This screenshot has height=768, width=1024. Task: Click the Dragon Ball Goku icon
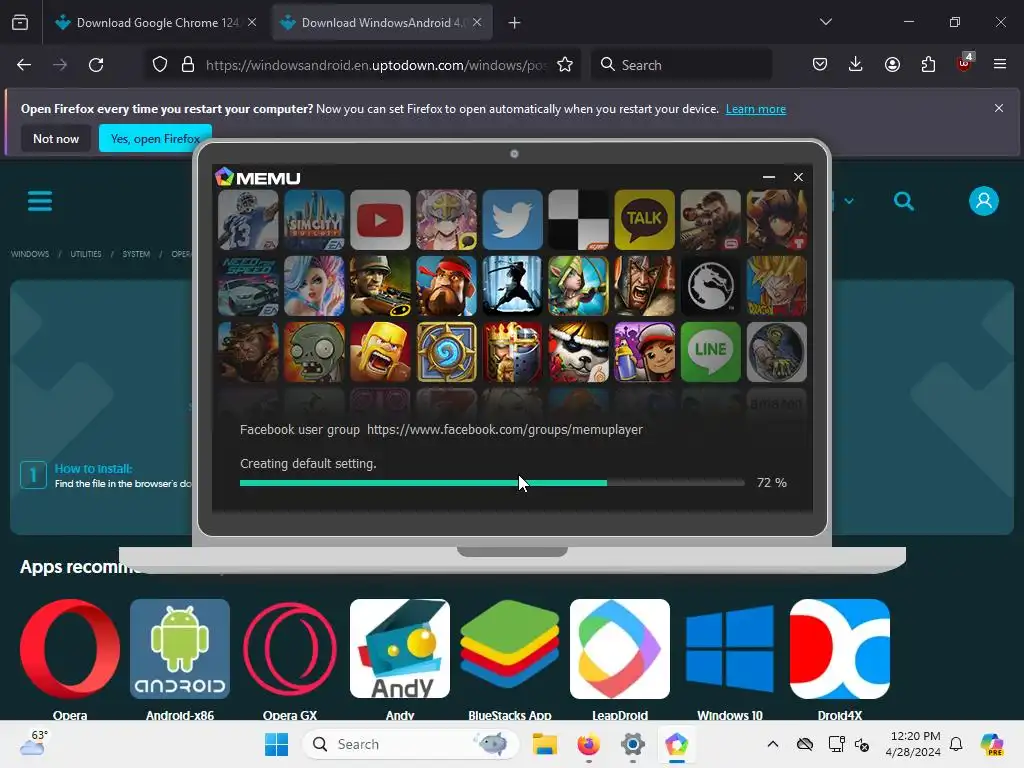(x=776, y=286)
